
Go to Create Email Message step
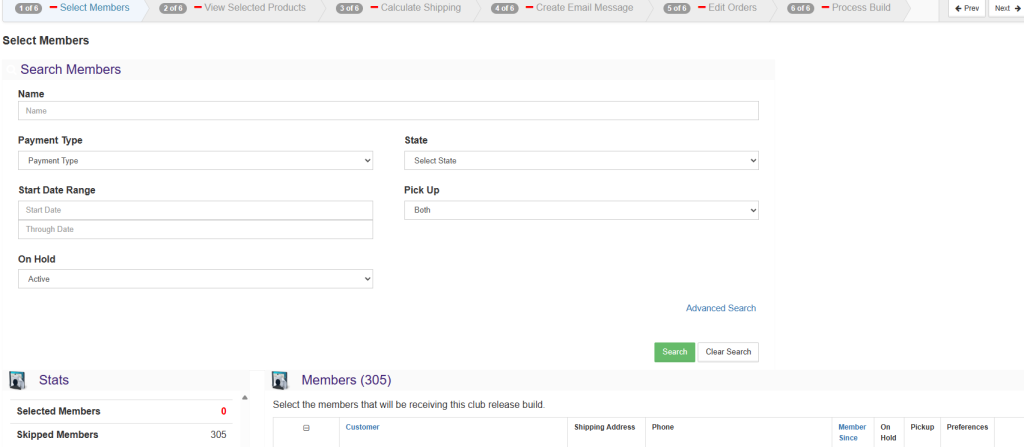pyautogui.click(x=584, y=8)
